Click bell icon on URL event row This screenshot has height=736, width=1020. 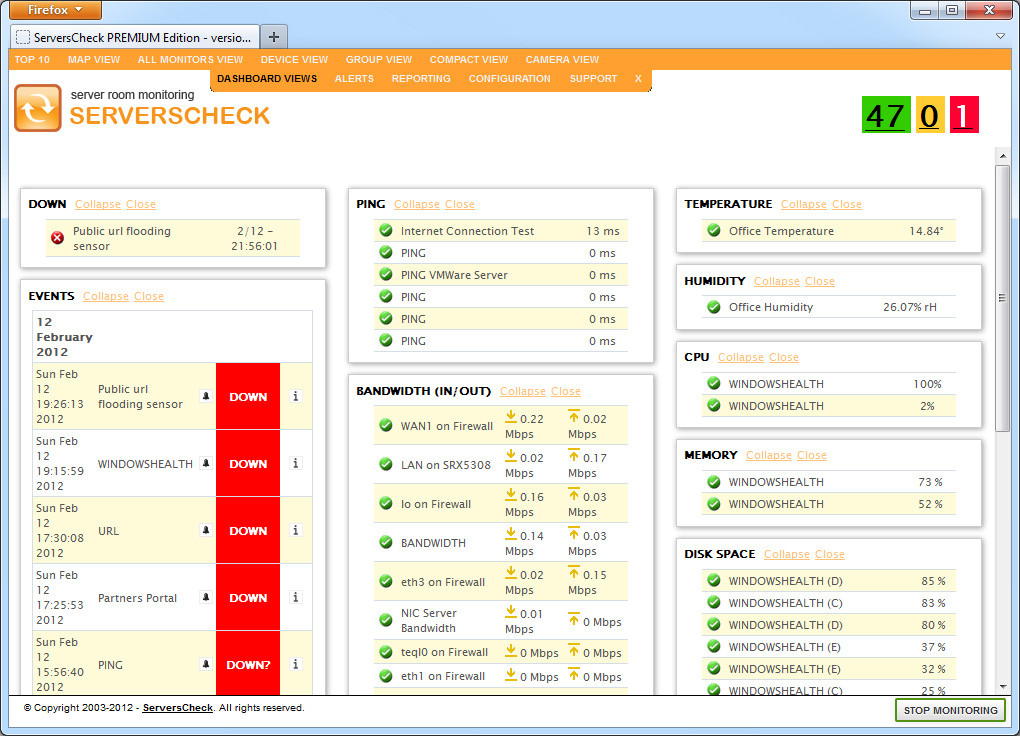click(x=206, y=530)
